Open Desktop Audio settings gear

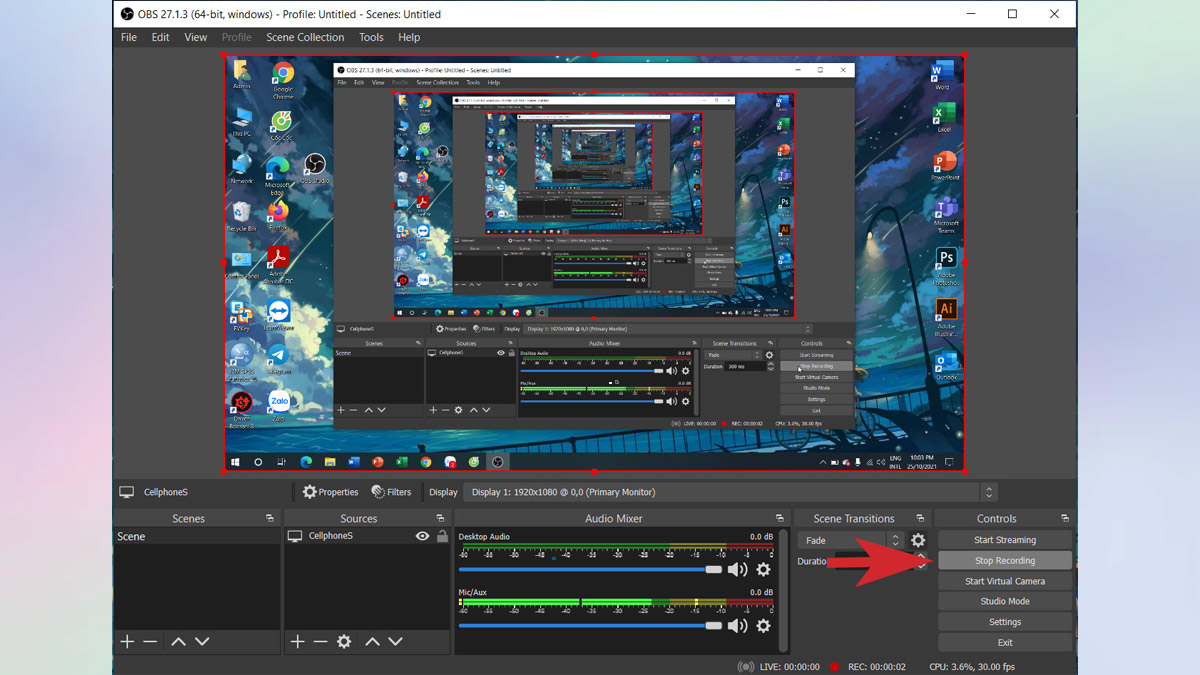pos(764,569)
